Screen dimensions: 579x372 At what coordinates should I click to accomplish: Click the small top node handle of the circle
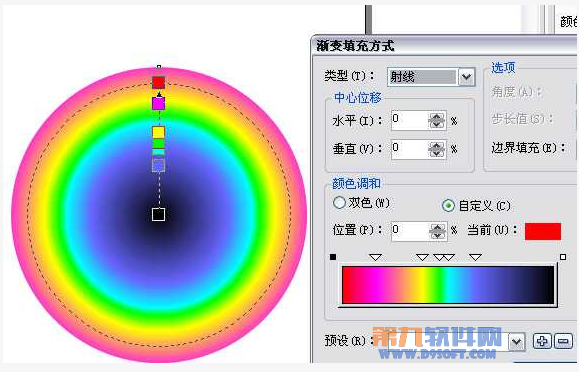pos(158,67)
